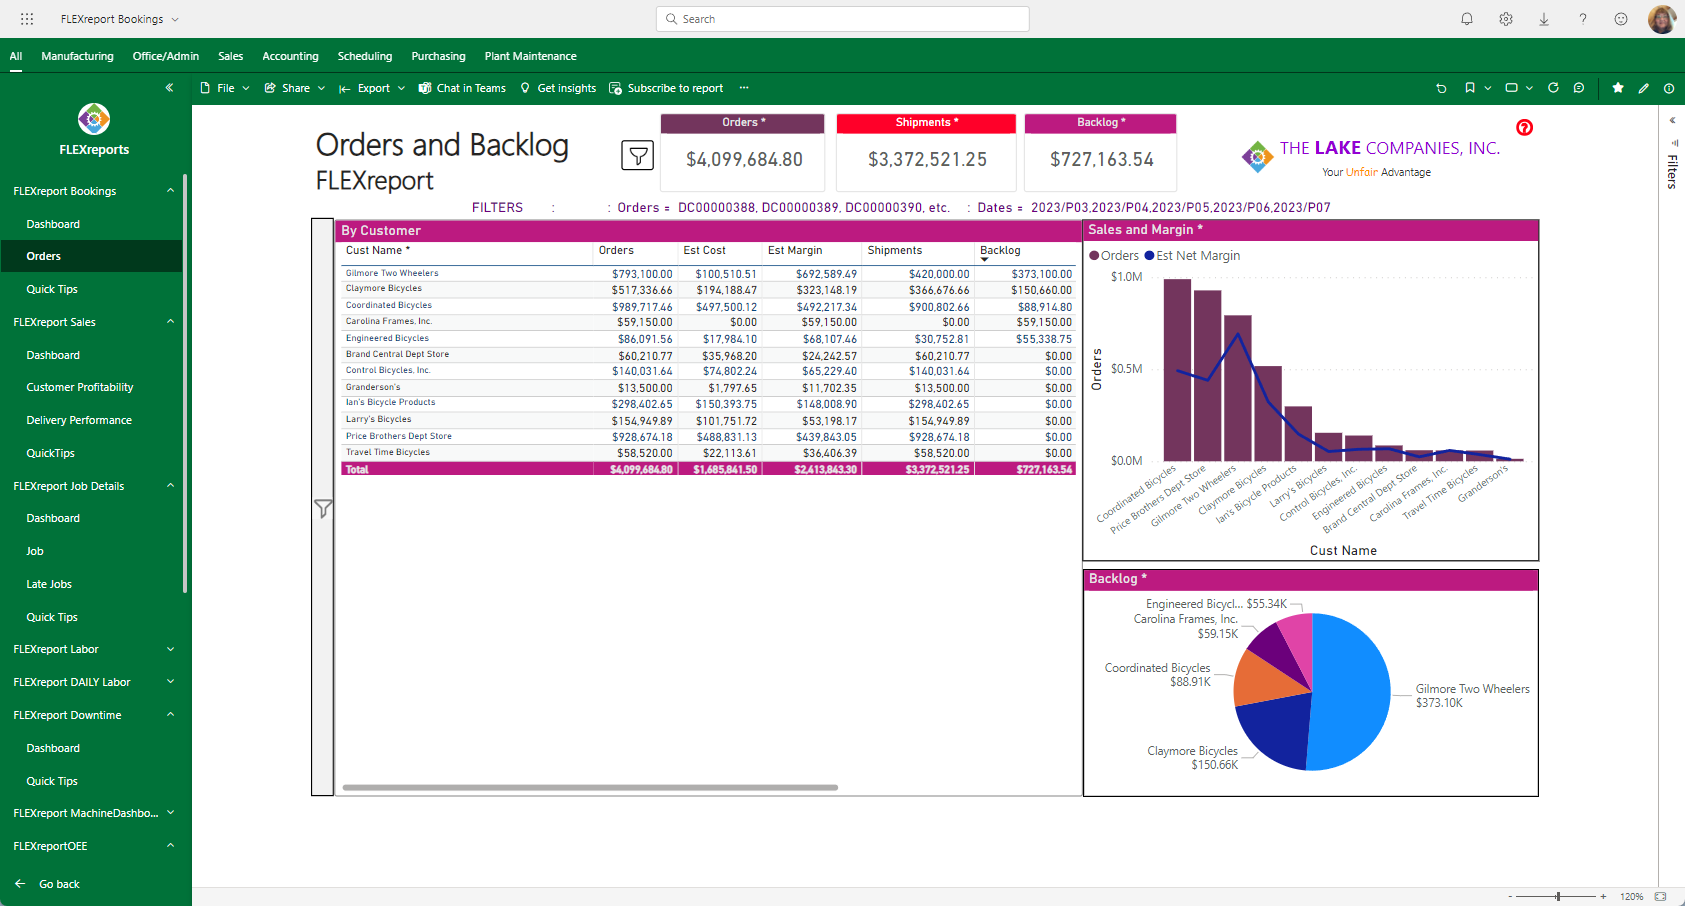Adjust the zoom slider handle
This screenshot has width=1685, height=906.
(1558, 896)
